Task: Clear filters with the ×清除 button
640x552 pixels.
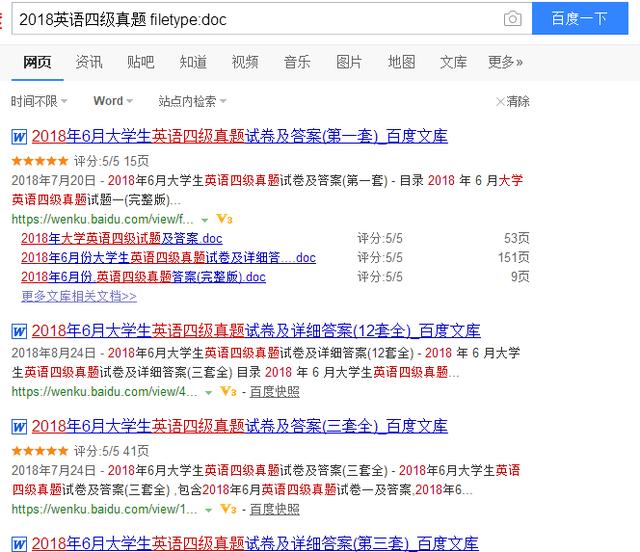Action: point(513,101)
